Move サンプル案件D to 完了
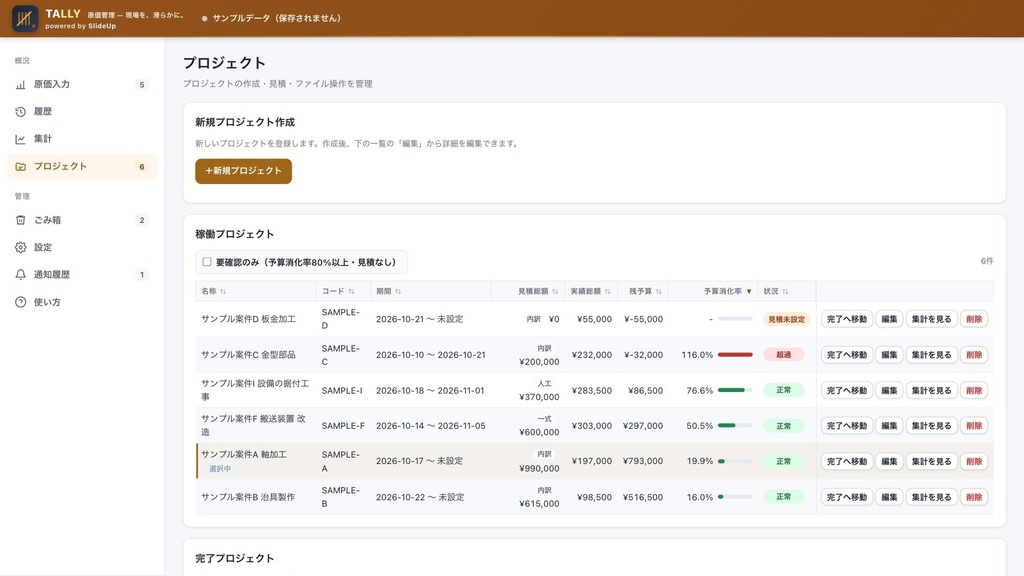The height and width of the screenshot is (576, 1024). [x=846, y=319]
